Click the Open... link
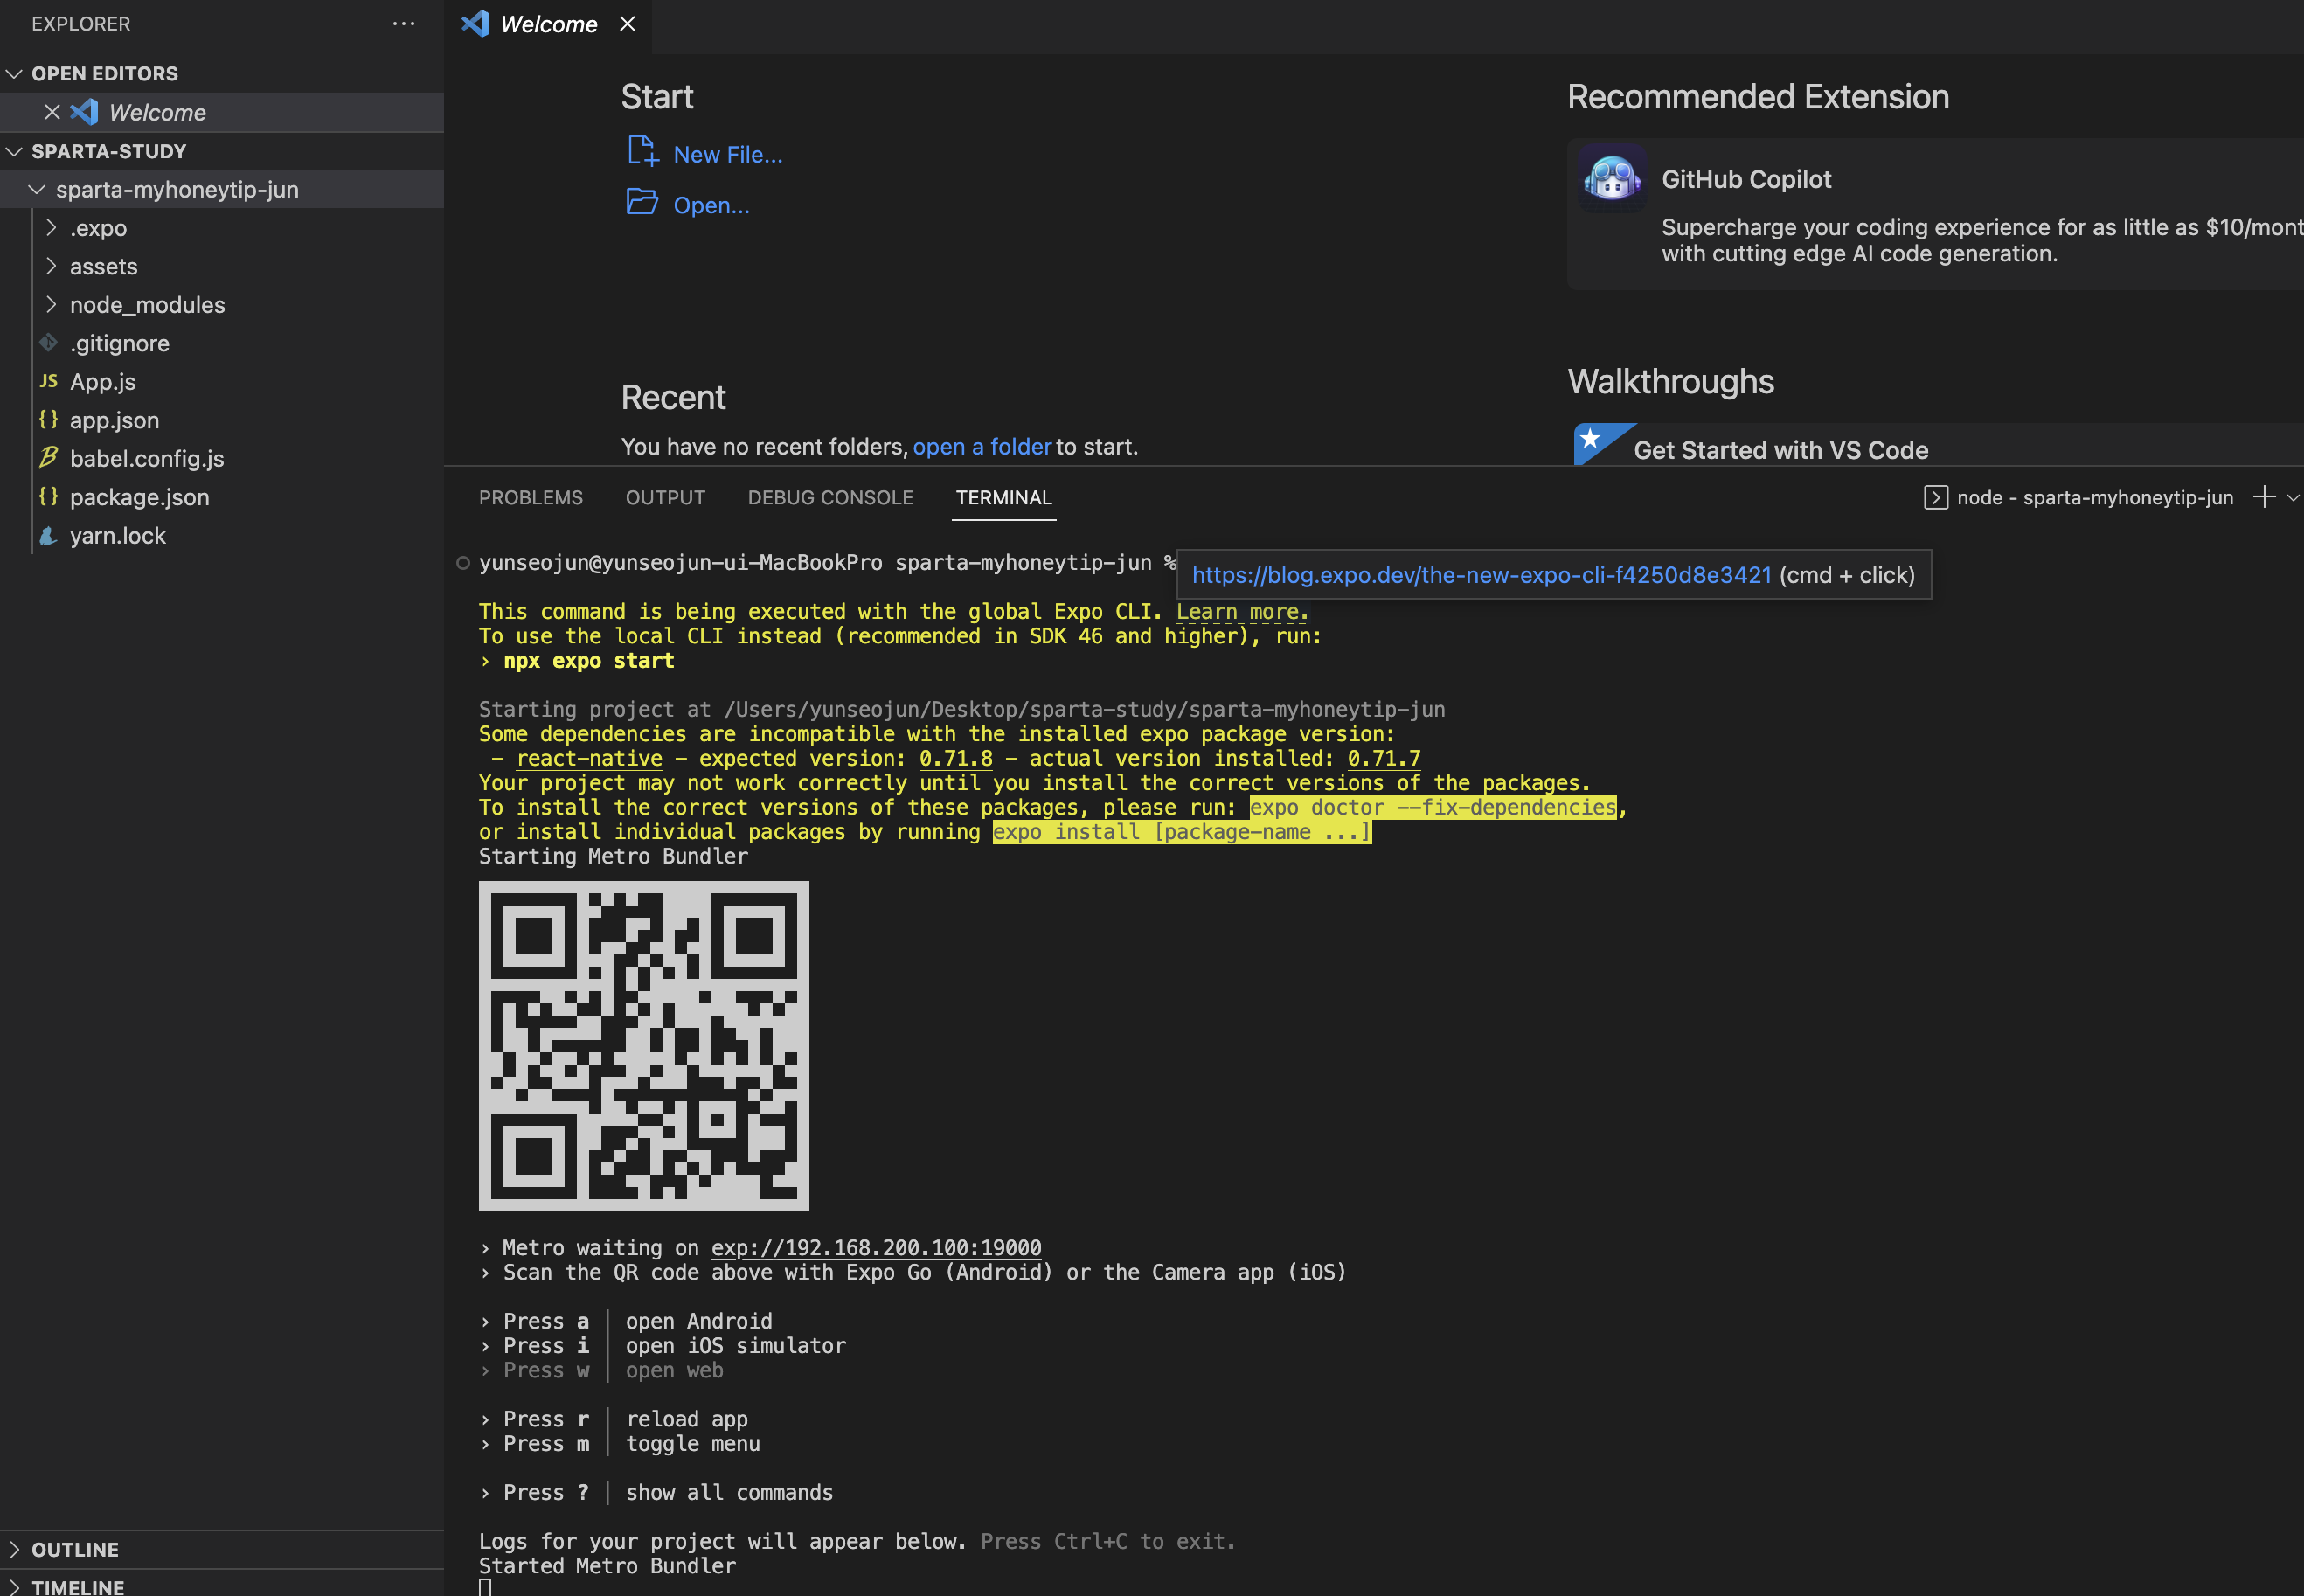The width and height of the screenshot is (2304, 1596). click(x=711, y=205)
